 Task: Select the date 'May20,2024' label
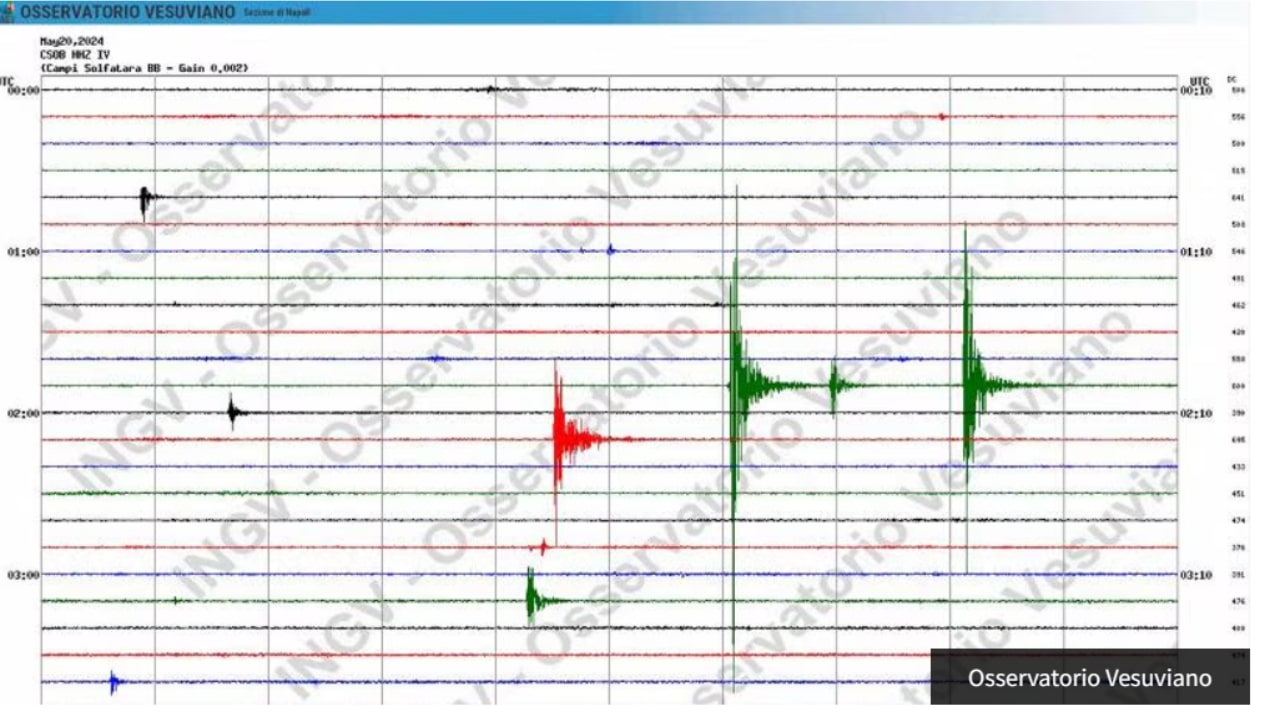(x=72, y=42)
